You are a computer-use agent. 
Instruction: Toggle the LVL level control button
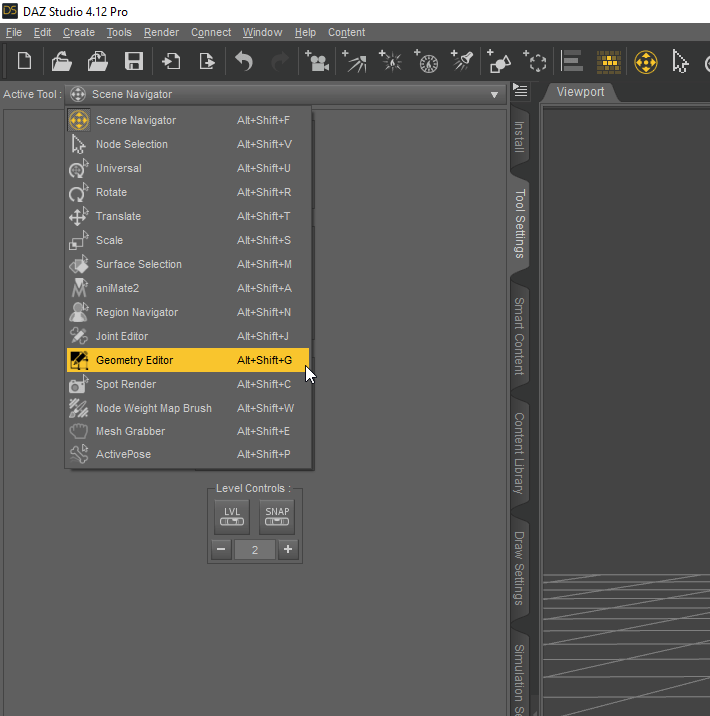(x=232, y=516)
